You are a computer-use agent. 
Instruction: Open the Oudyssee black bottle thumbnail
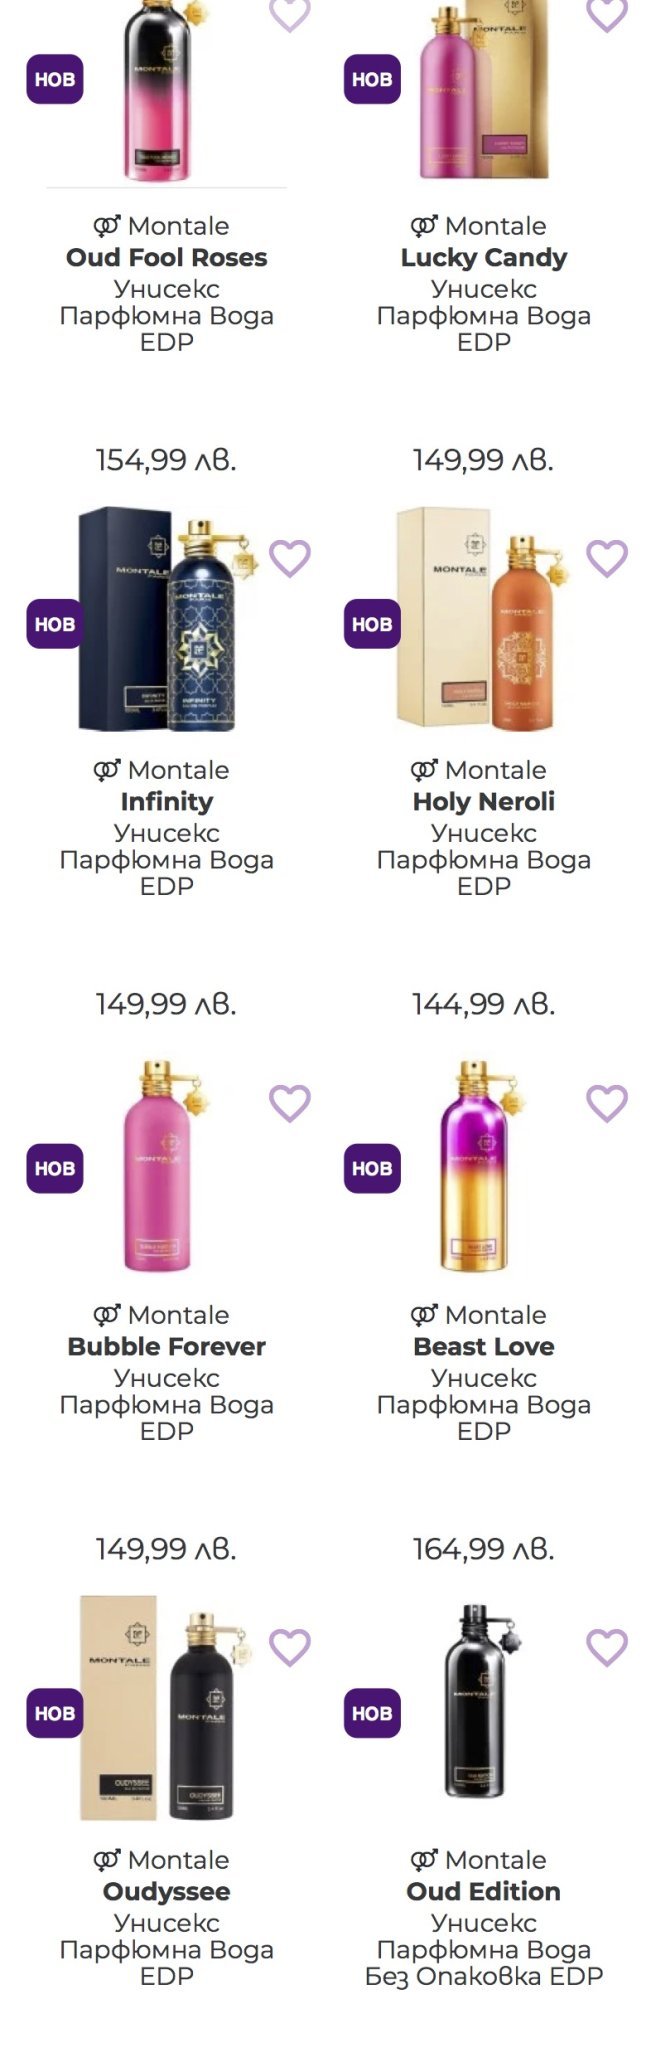tap(203, 1713)
